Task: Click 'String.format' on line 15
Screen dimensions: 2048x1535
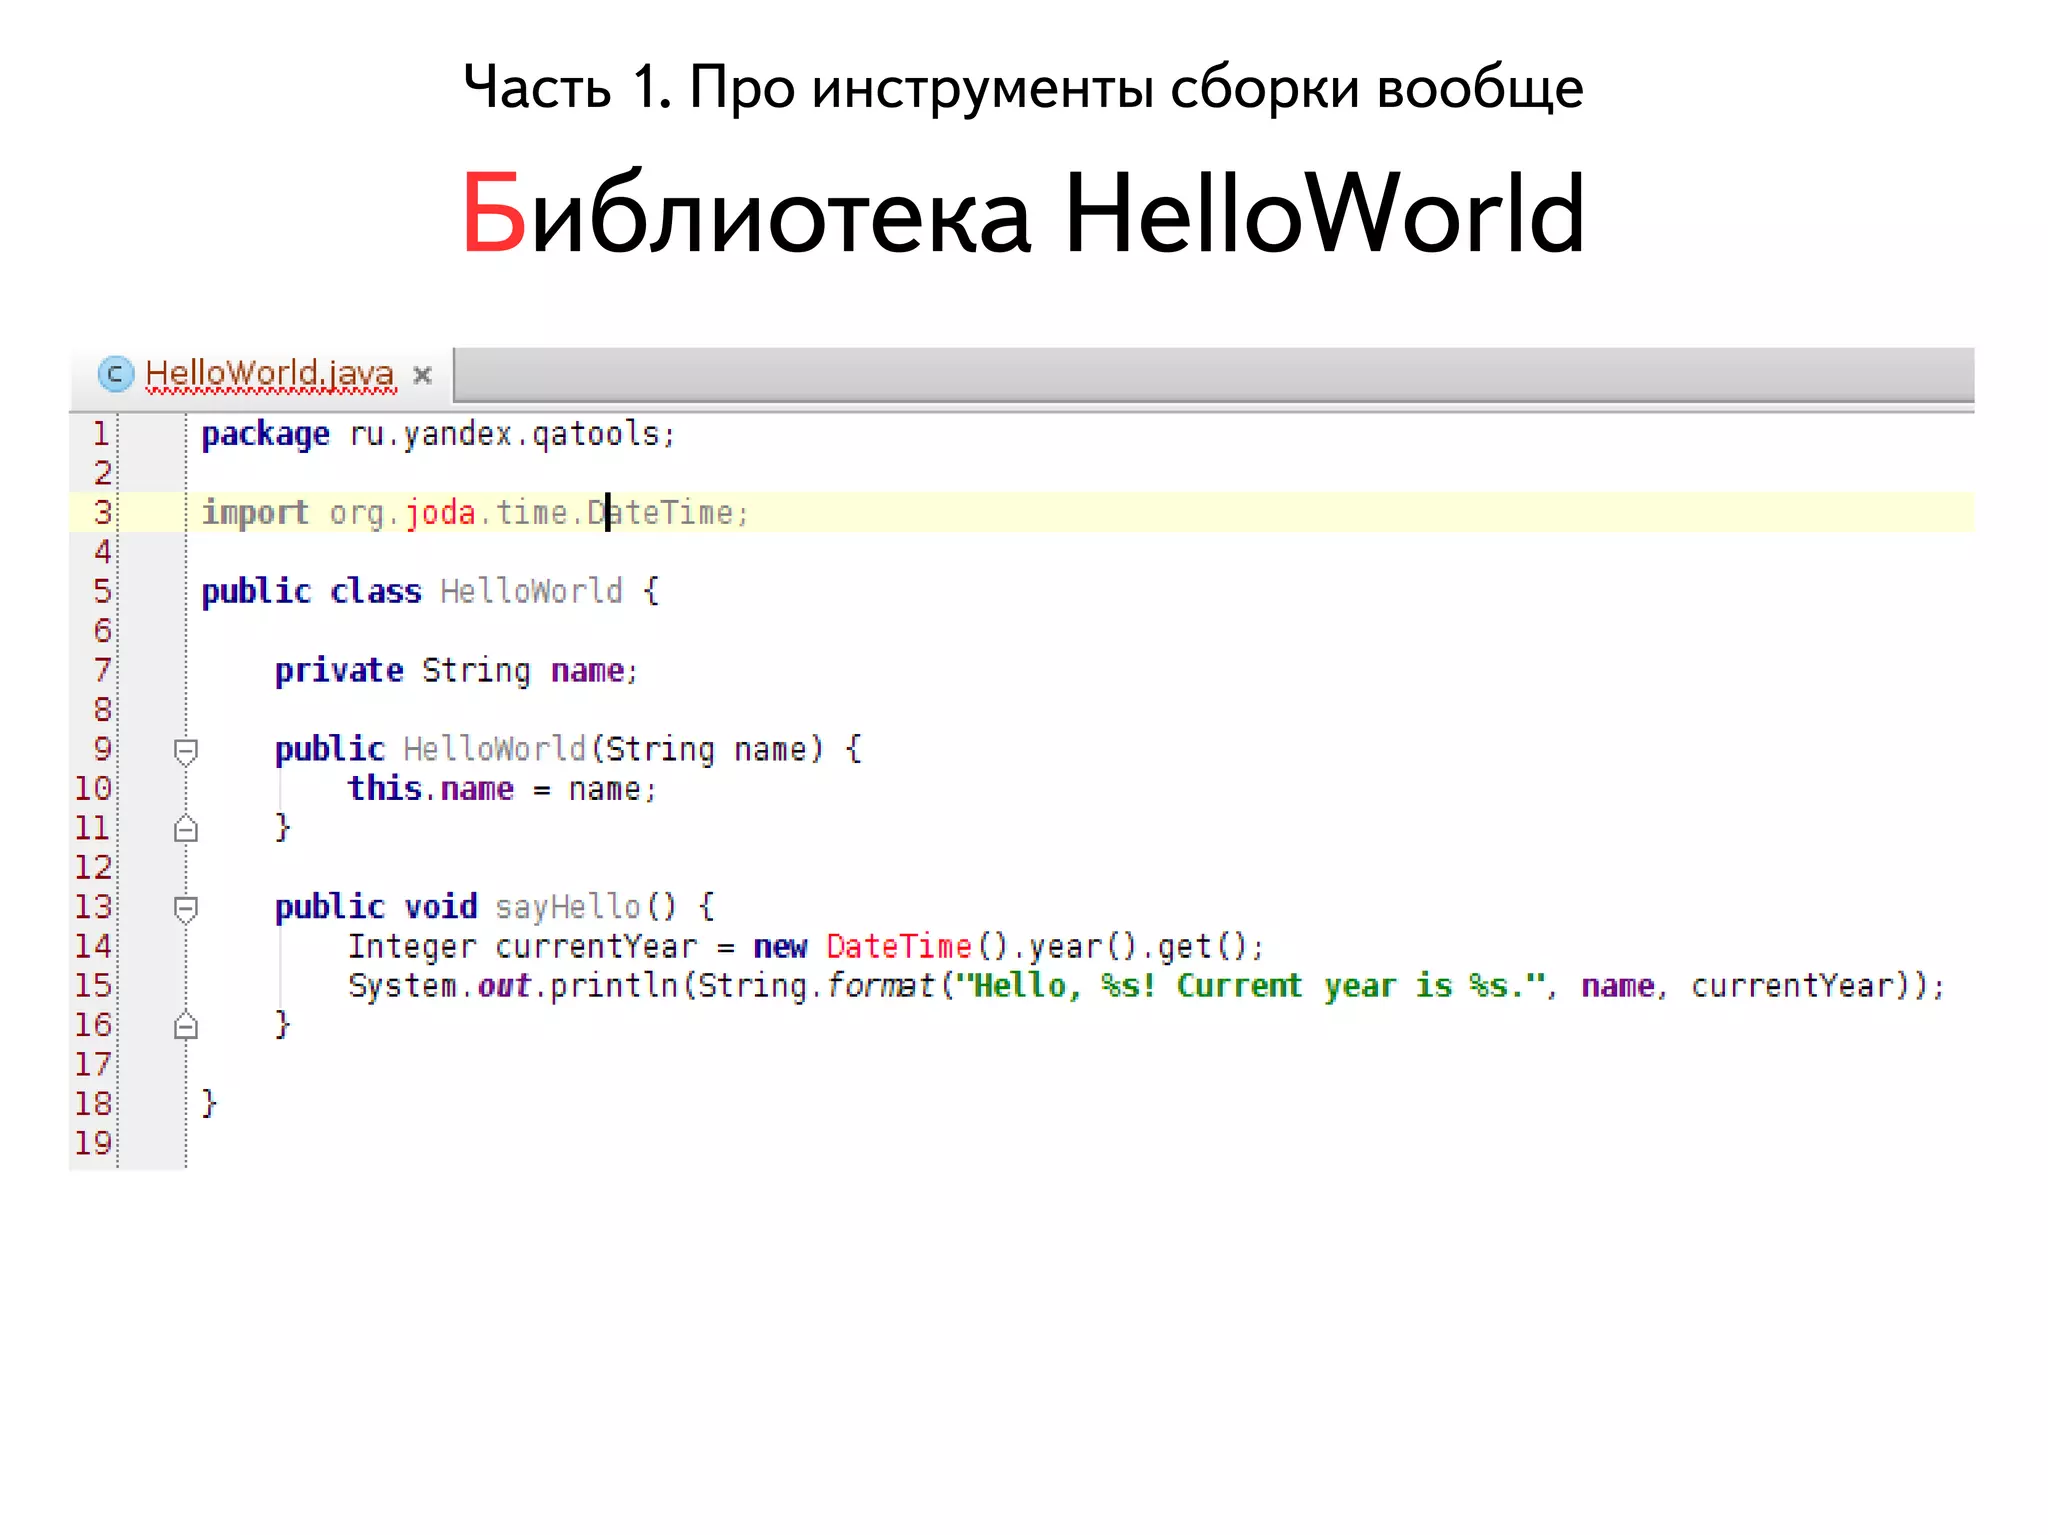Action: tap(815, 986)
